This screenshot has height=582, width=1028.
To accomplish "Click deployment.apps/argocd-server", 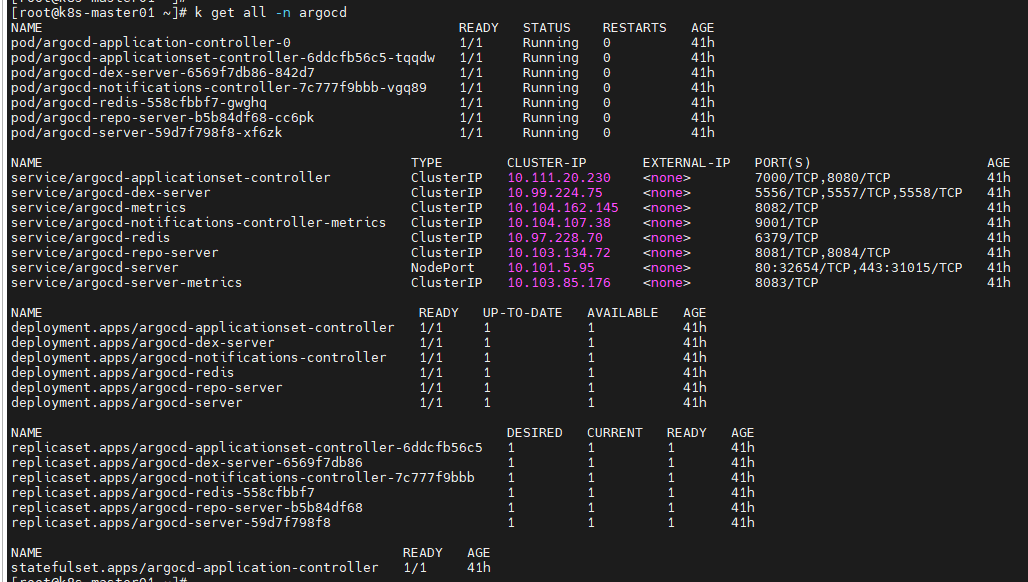I will [x=127, y=403].
